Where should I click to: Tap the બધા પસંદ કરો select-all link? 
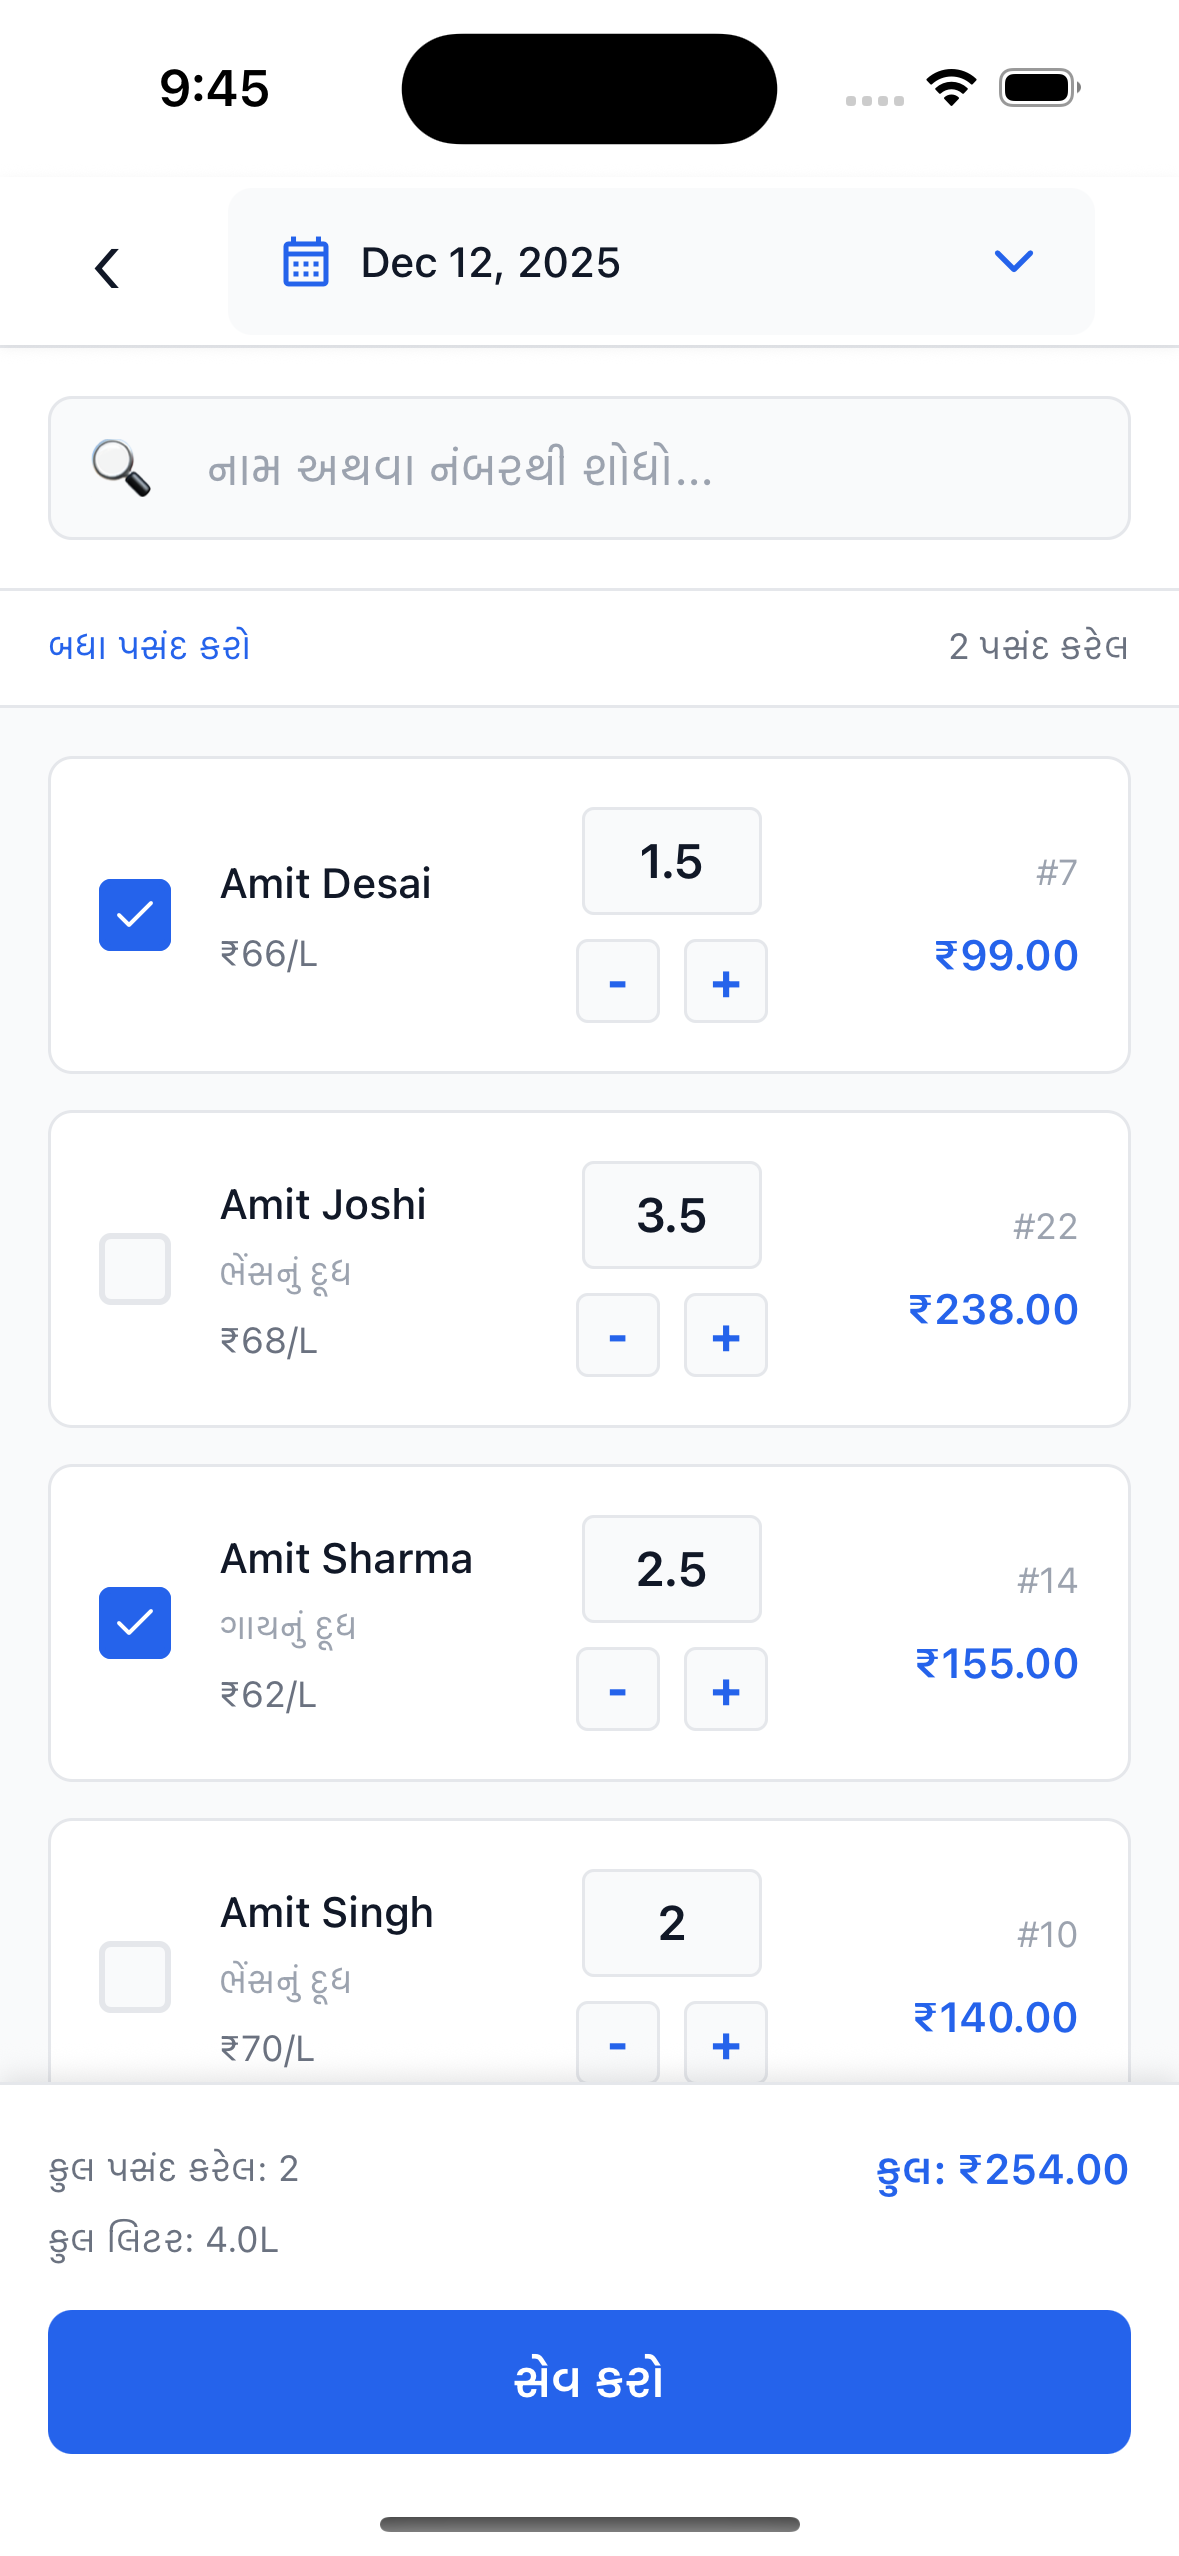tap(150, 647)
